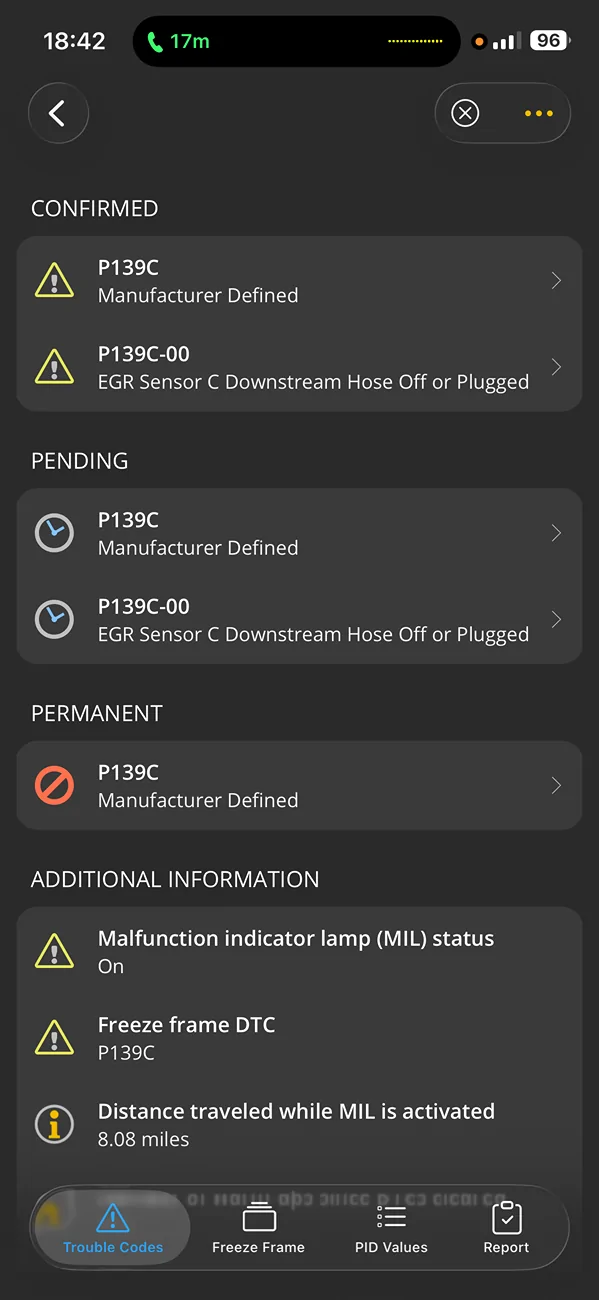
Task: Tap the red prohibited icon for permanent P139C
Action: (54, 786)
